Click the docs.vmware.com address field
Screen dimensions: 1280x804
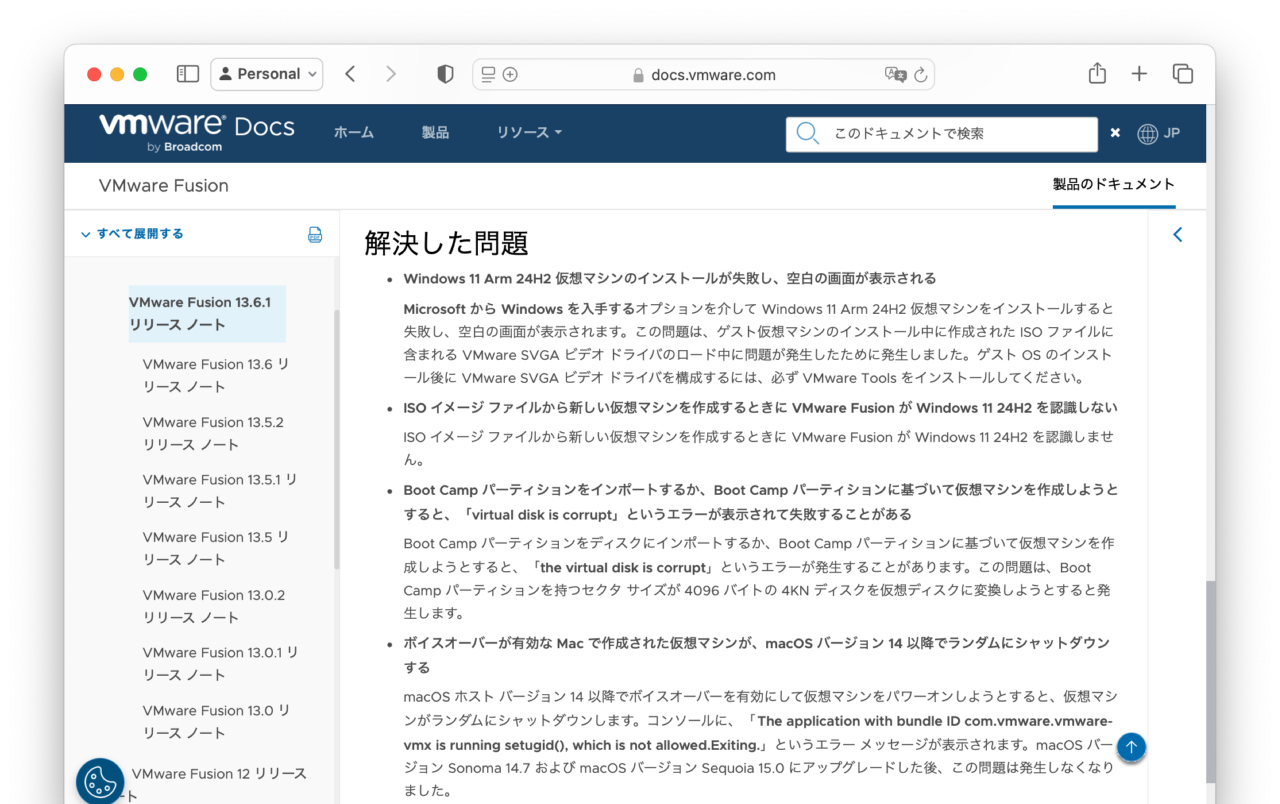pyautogui.click(x=704, y=75)
